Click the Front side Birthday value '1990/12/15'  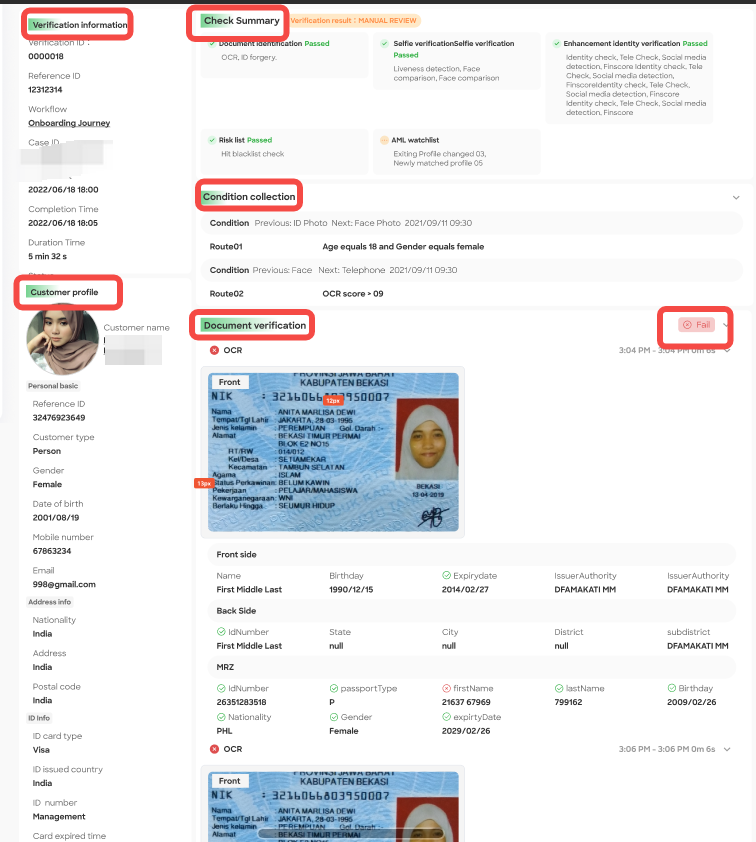click(351, 590)
